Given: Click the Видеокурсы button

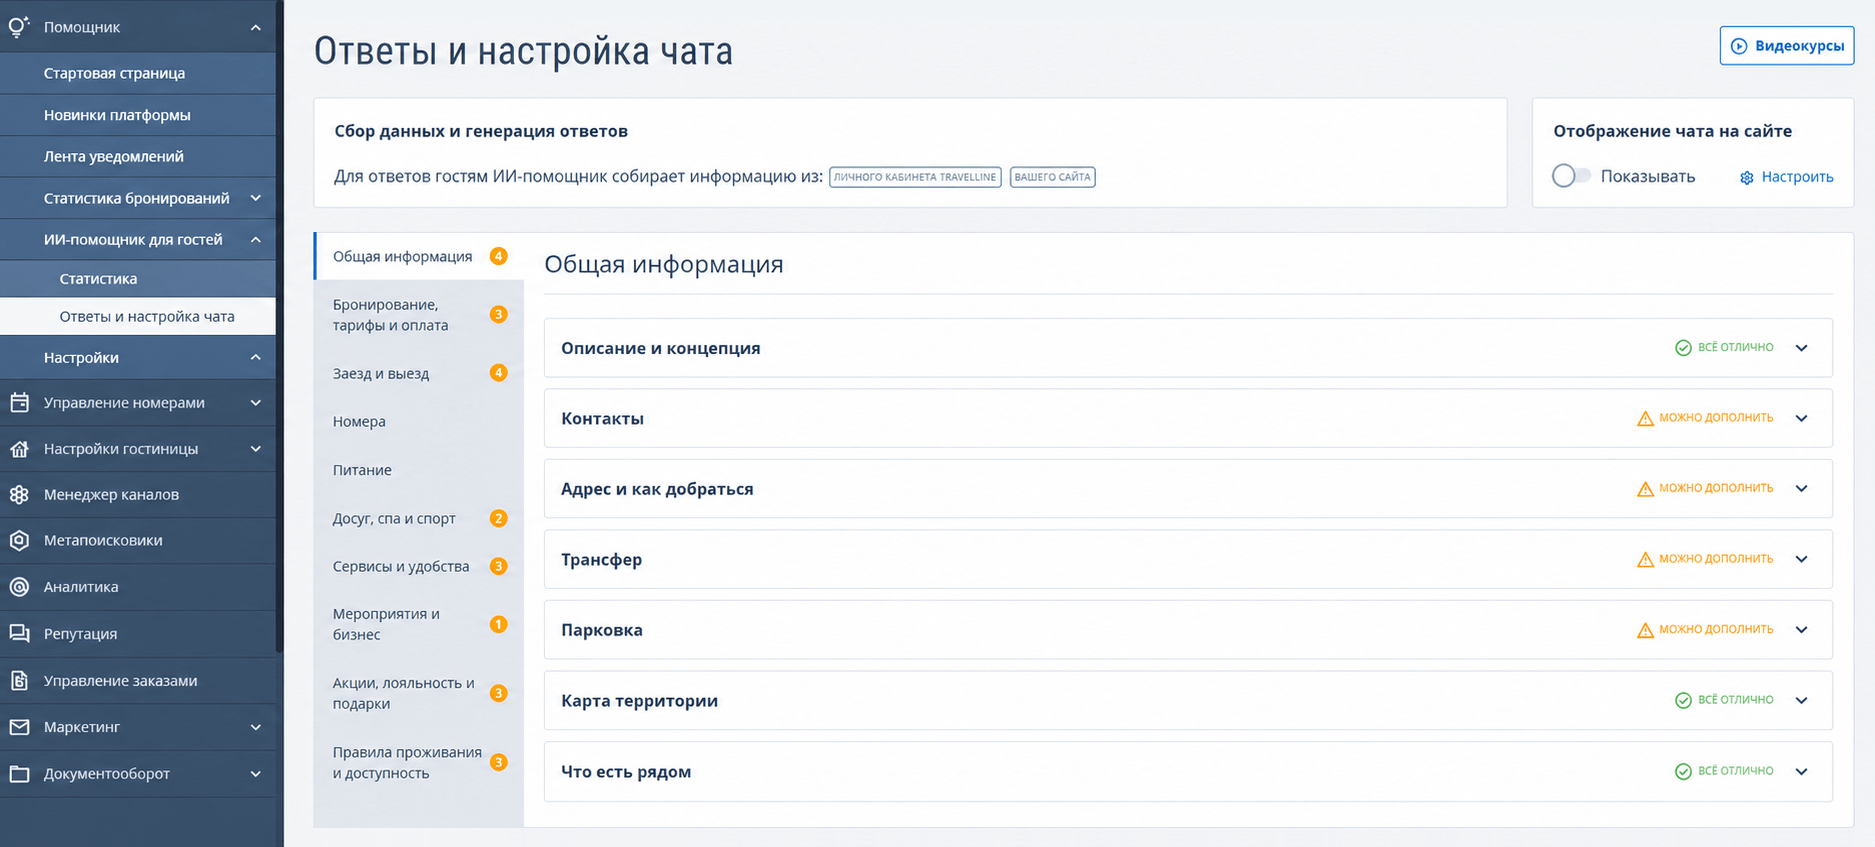Looking at the screenshot, I should 1787,46.
